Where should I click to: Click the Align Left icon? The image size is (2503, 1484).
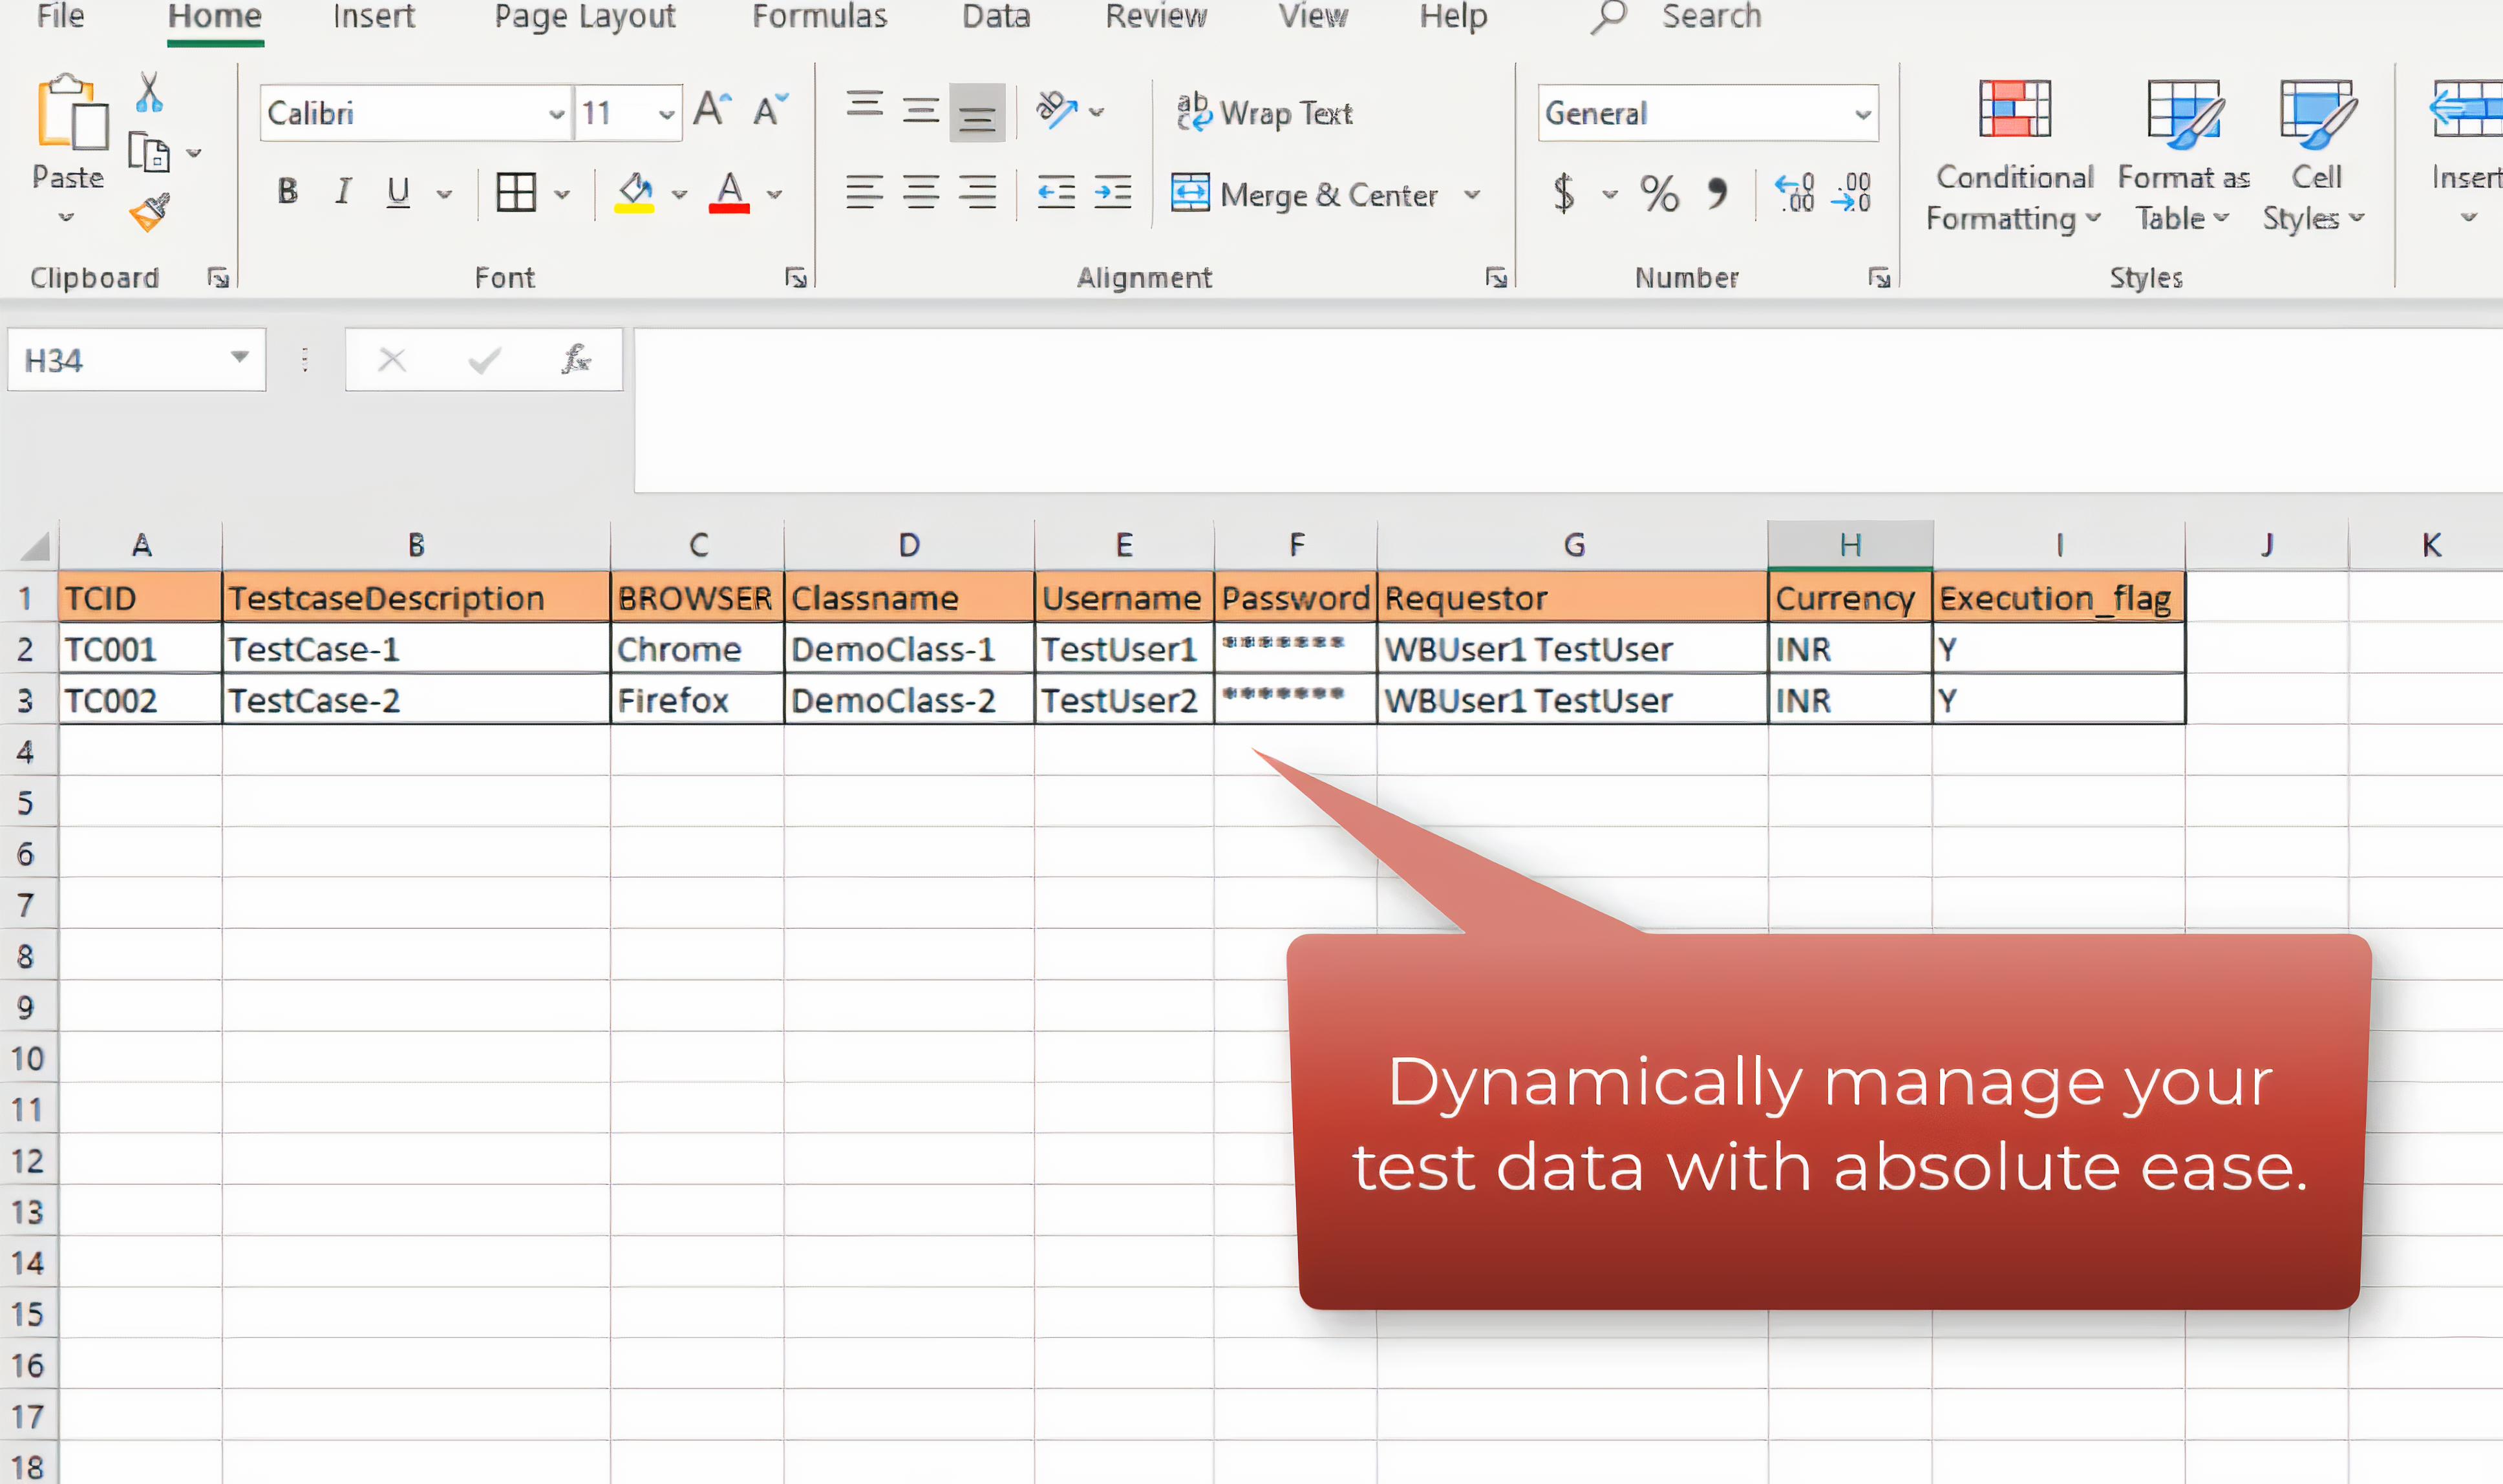tap(864, 191)
